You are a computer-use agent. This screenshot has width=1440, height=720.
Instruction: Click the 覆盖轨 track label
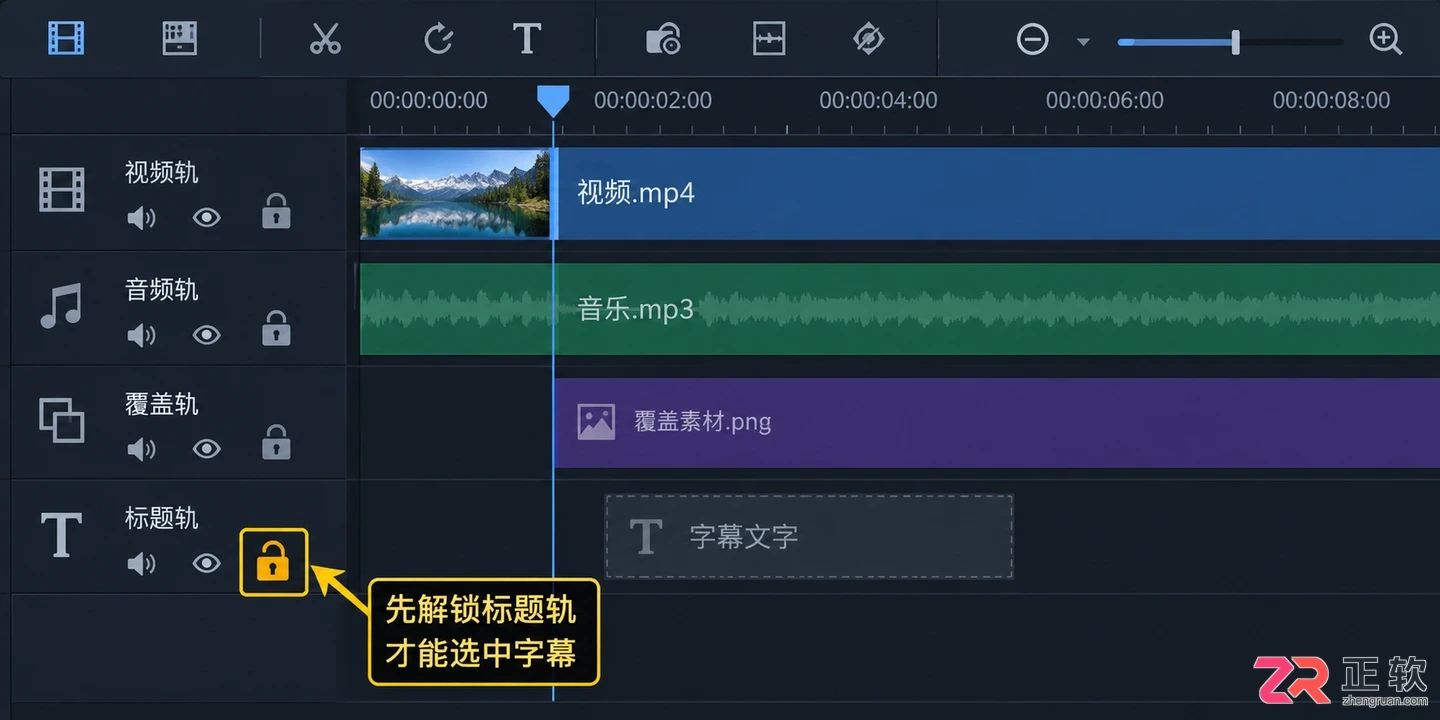[162, 404]
